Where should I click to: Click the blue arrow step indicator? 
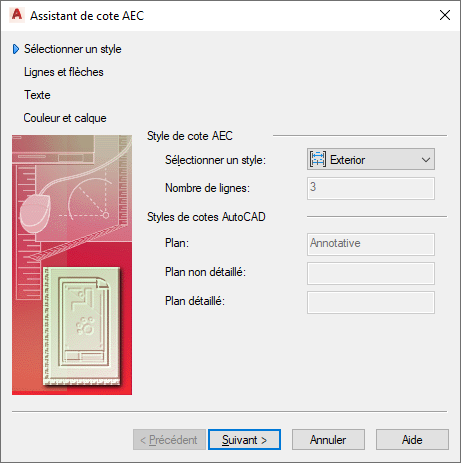point(16,49)
